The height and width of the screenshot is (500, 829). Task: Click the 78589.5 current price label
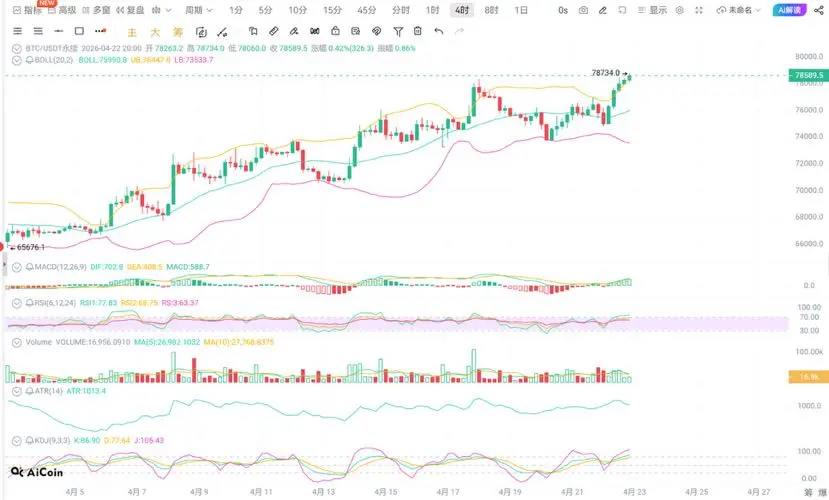808,75
